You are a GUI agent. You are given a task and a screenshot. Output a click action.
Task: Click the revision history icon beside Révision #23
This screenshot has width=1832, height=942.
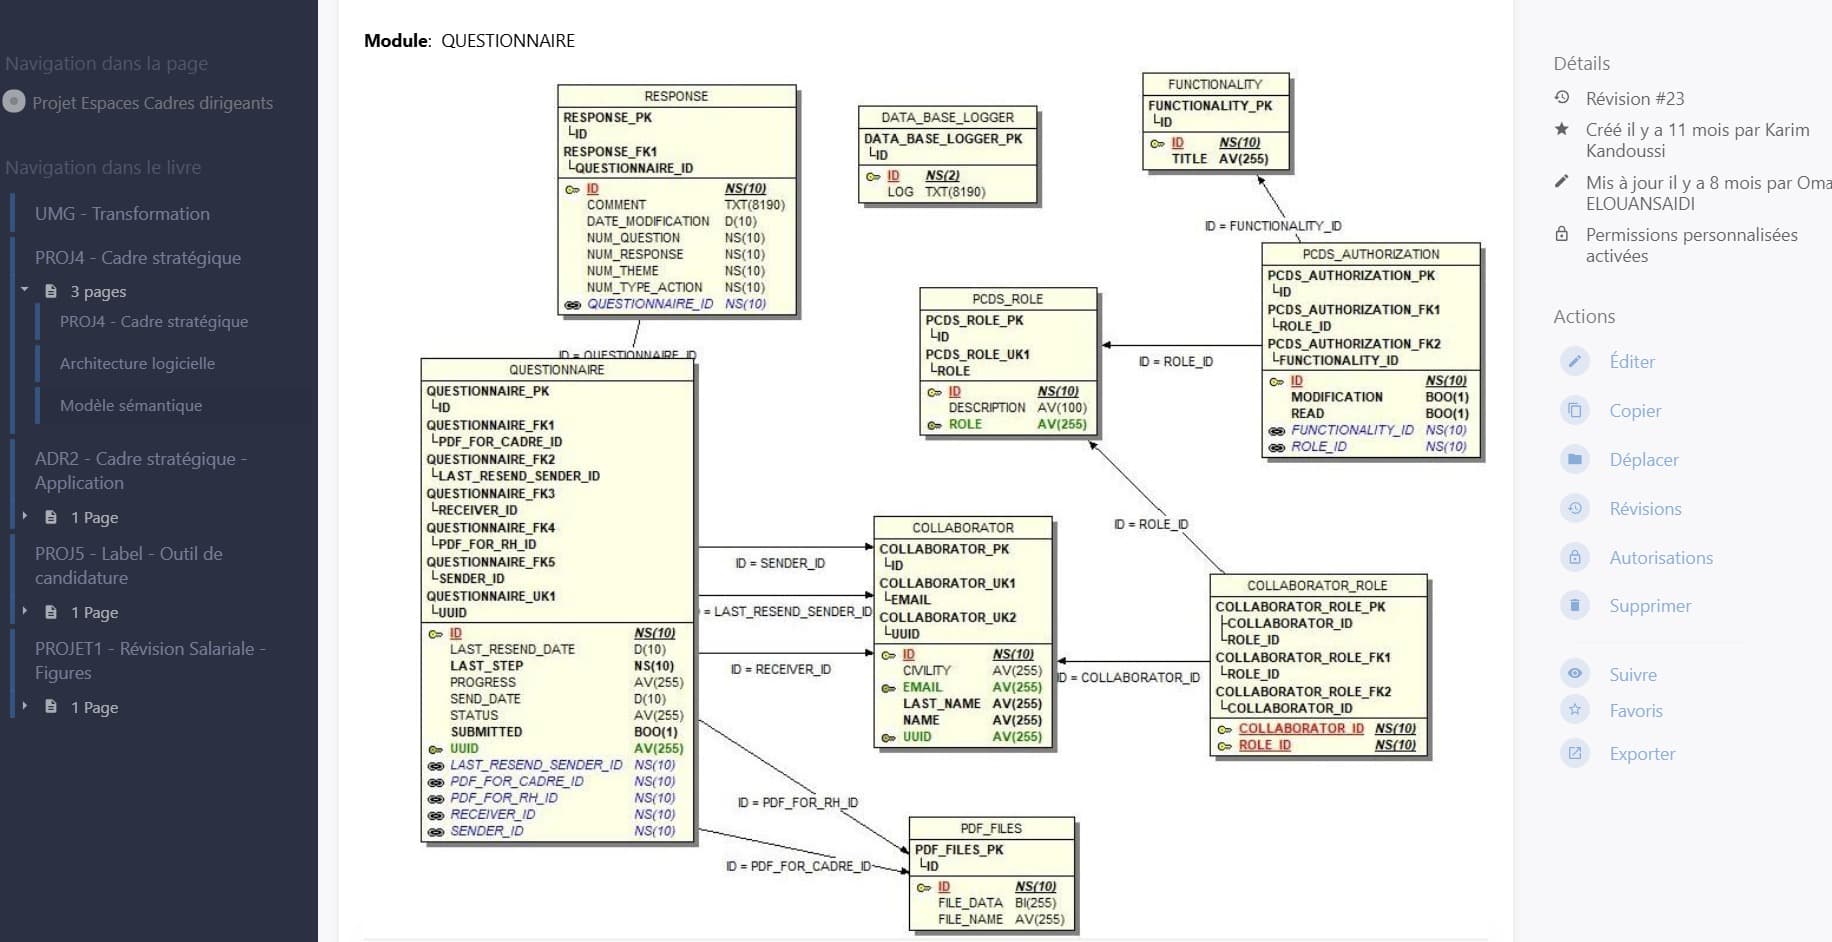(x=1562, y=98)
